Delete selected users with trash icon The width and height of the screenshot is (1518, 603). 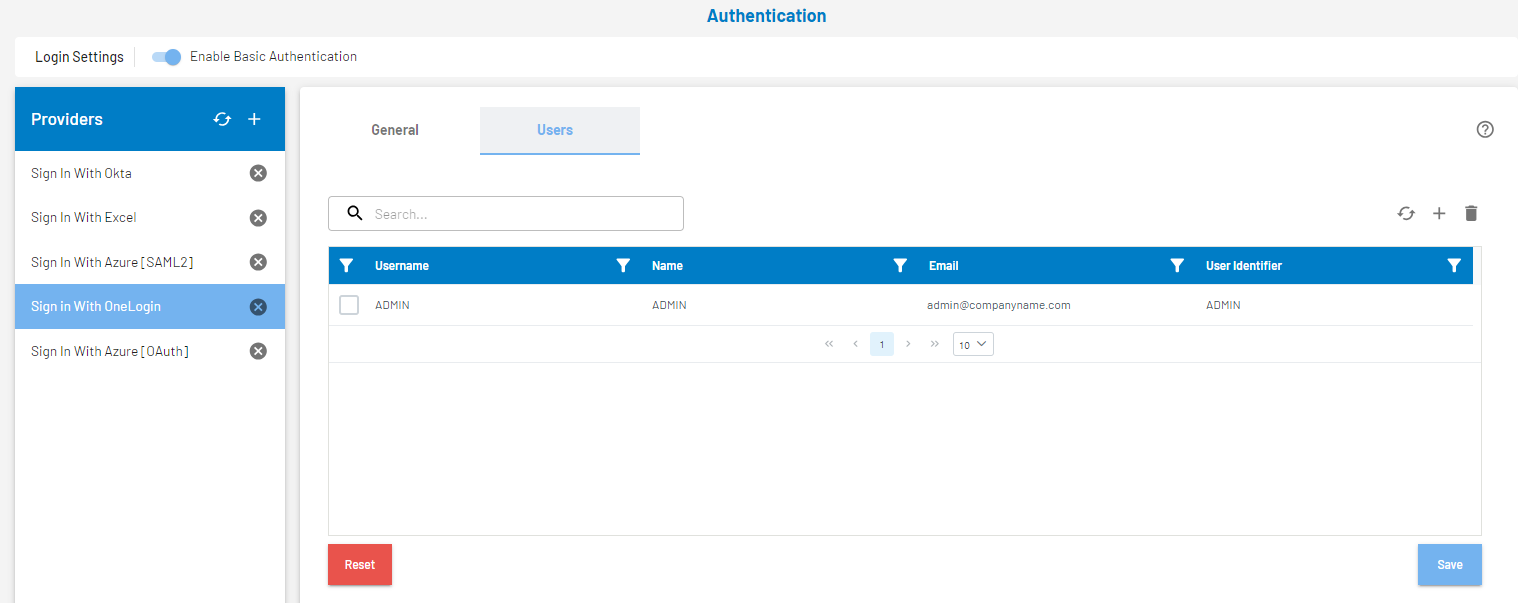pos(1471,213)
